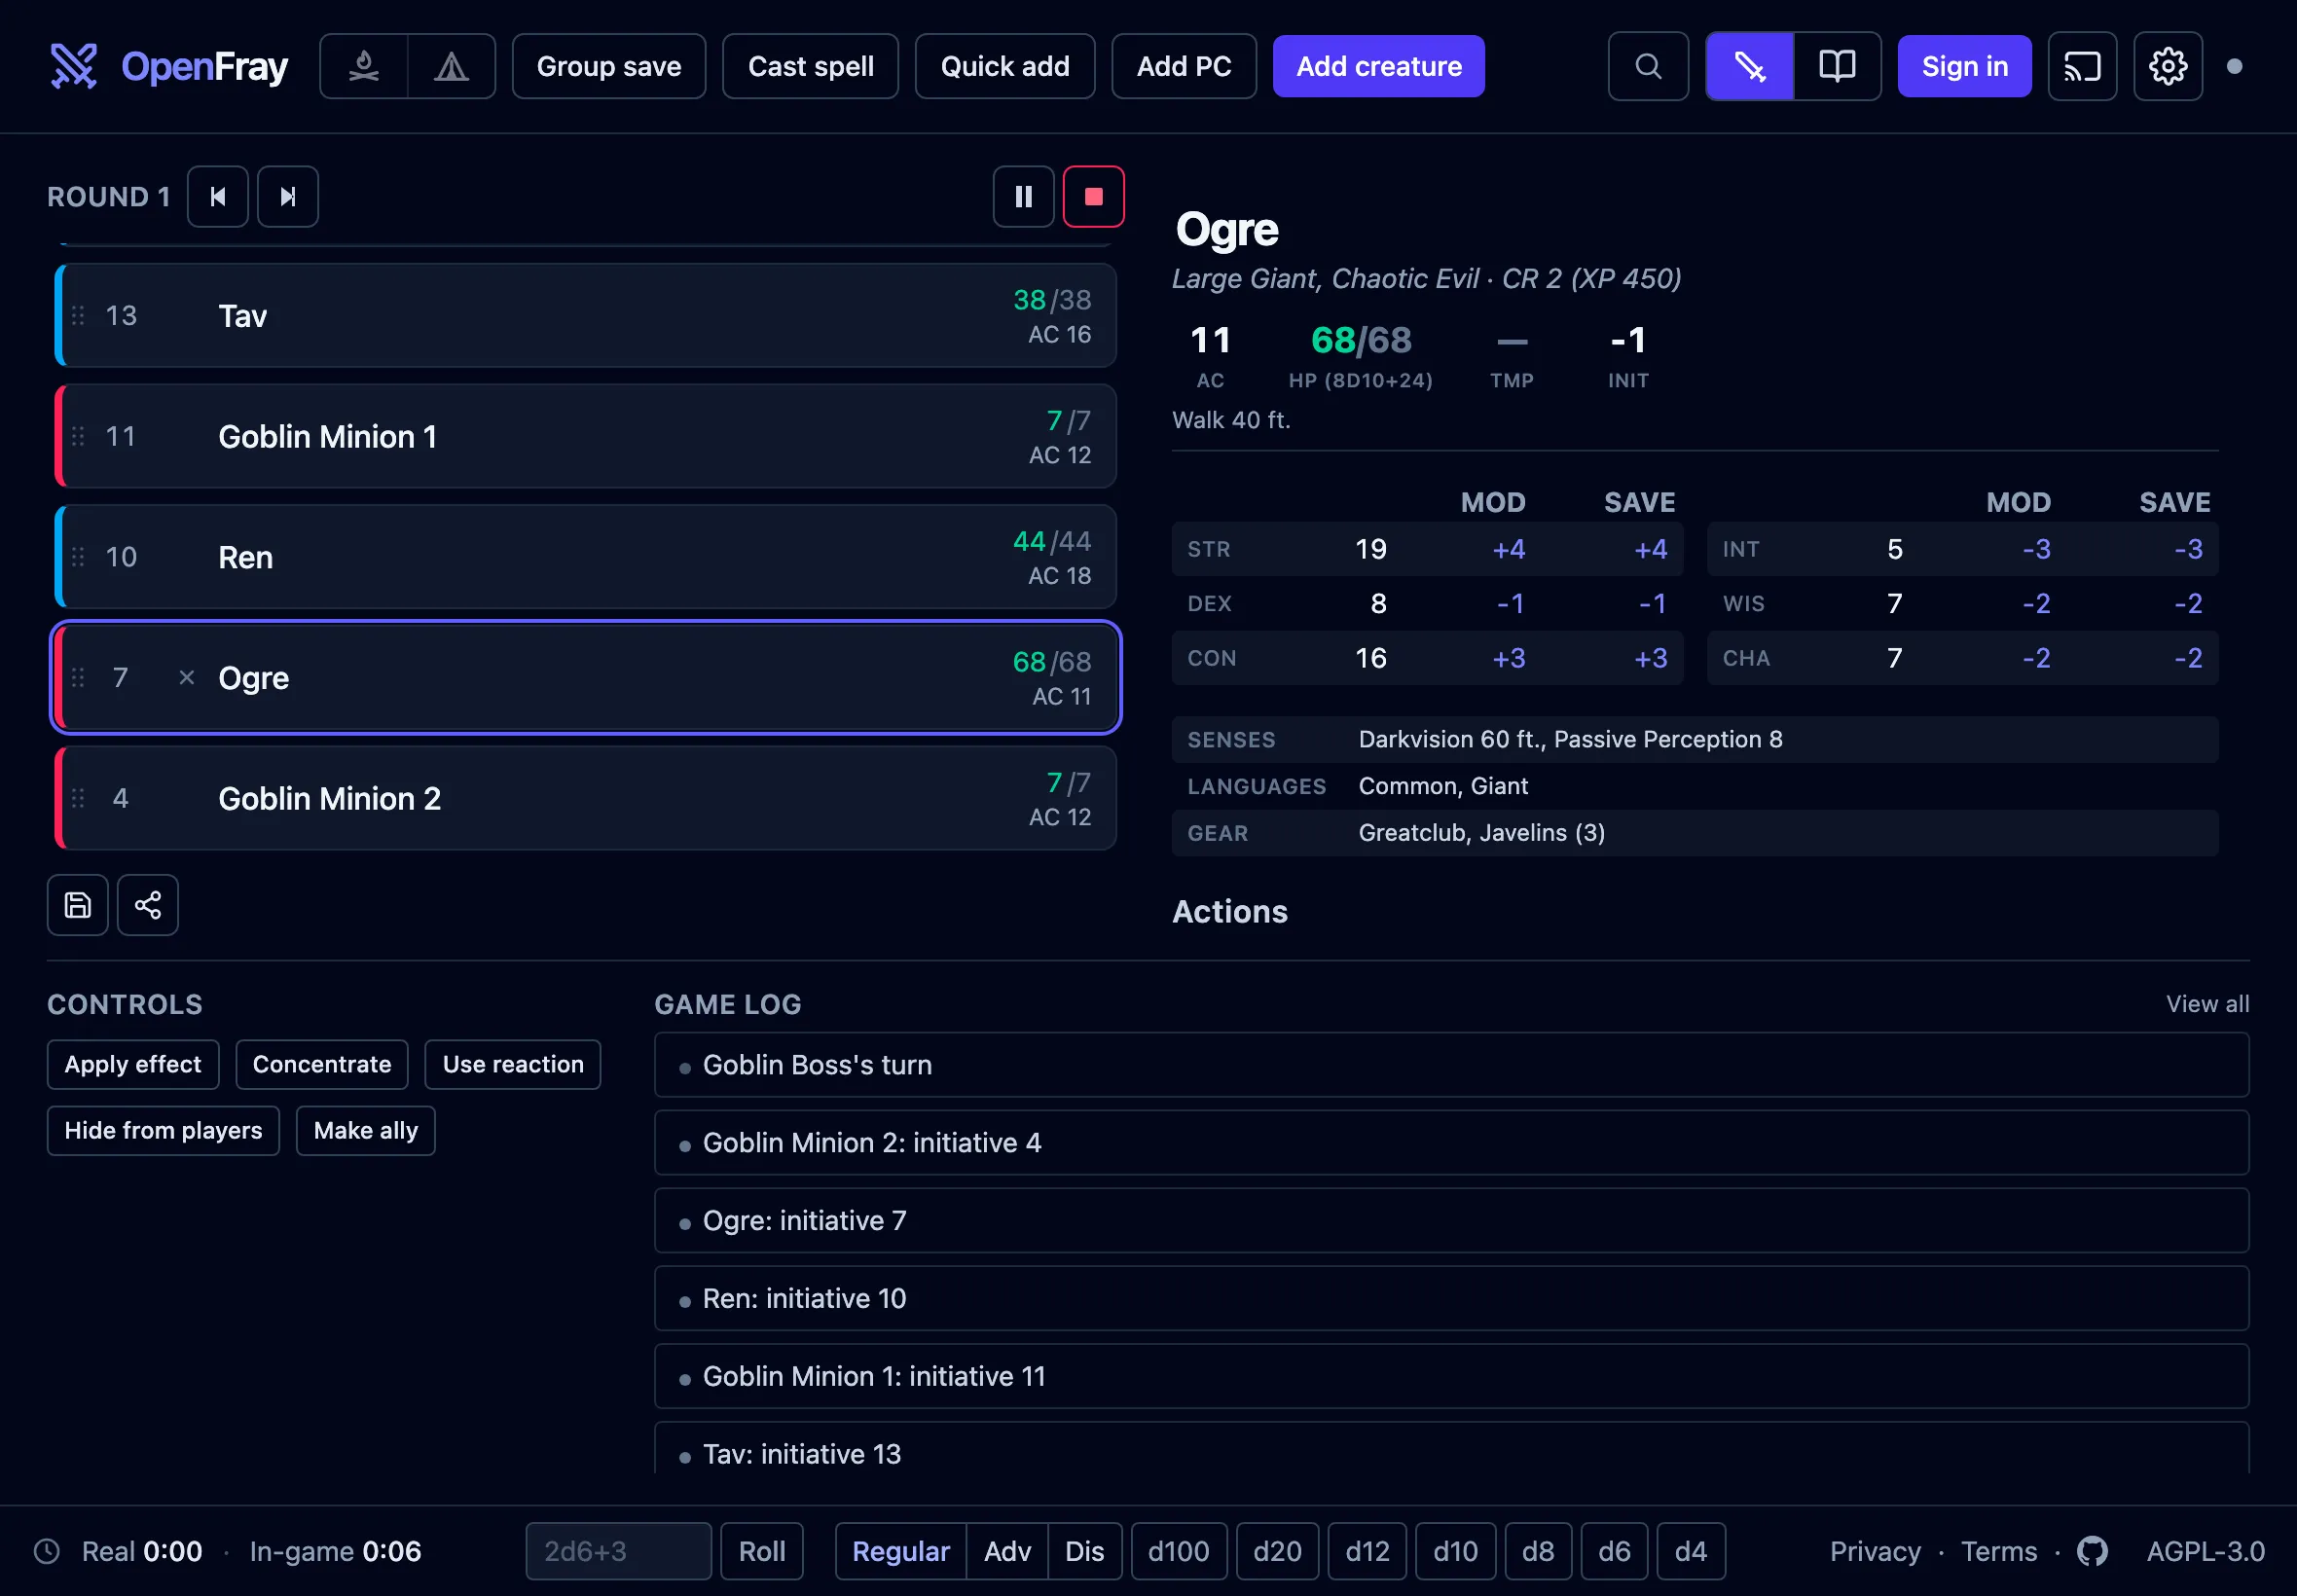This screenshot has width=2297, height=1596.
Task: Toggle Use reaction
Action: click(x=513, y=1064)
